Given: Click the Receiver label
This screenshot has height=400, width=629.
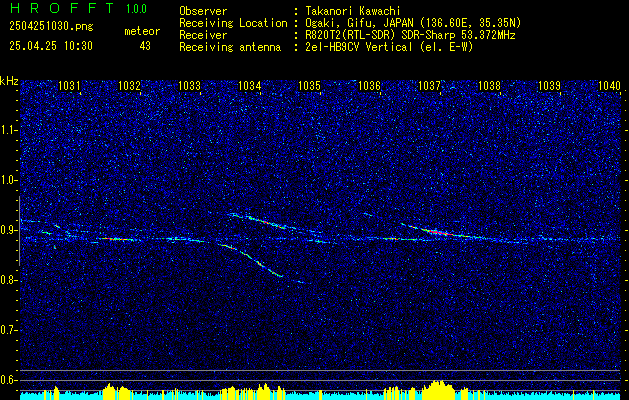Looking at the screenshot, I should (x=203, y=35).
